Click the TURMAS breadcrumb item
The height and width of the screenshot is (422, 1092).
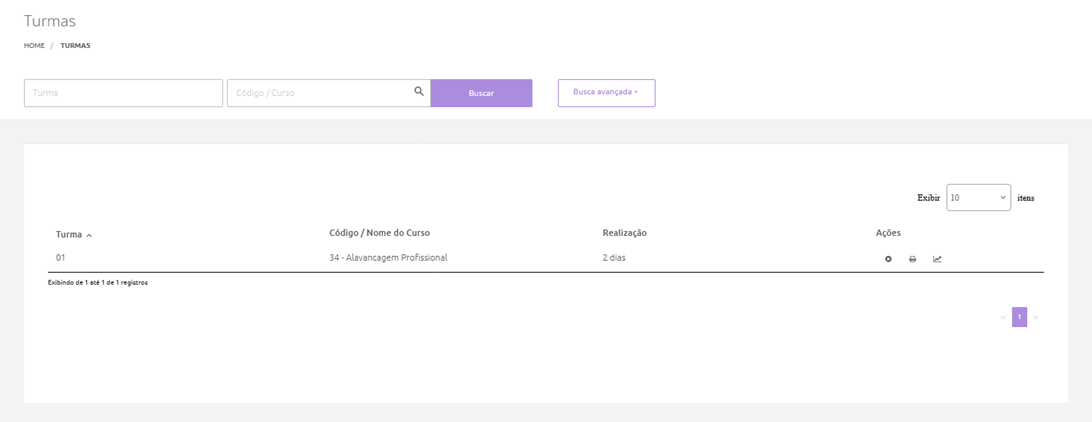pos(75,45)
